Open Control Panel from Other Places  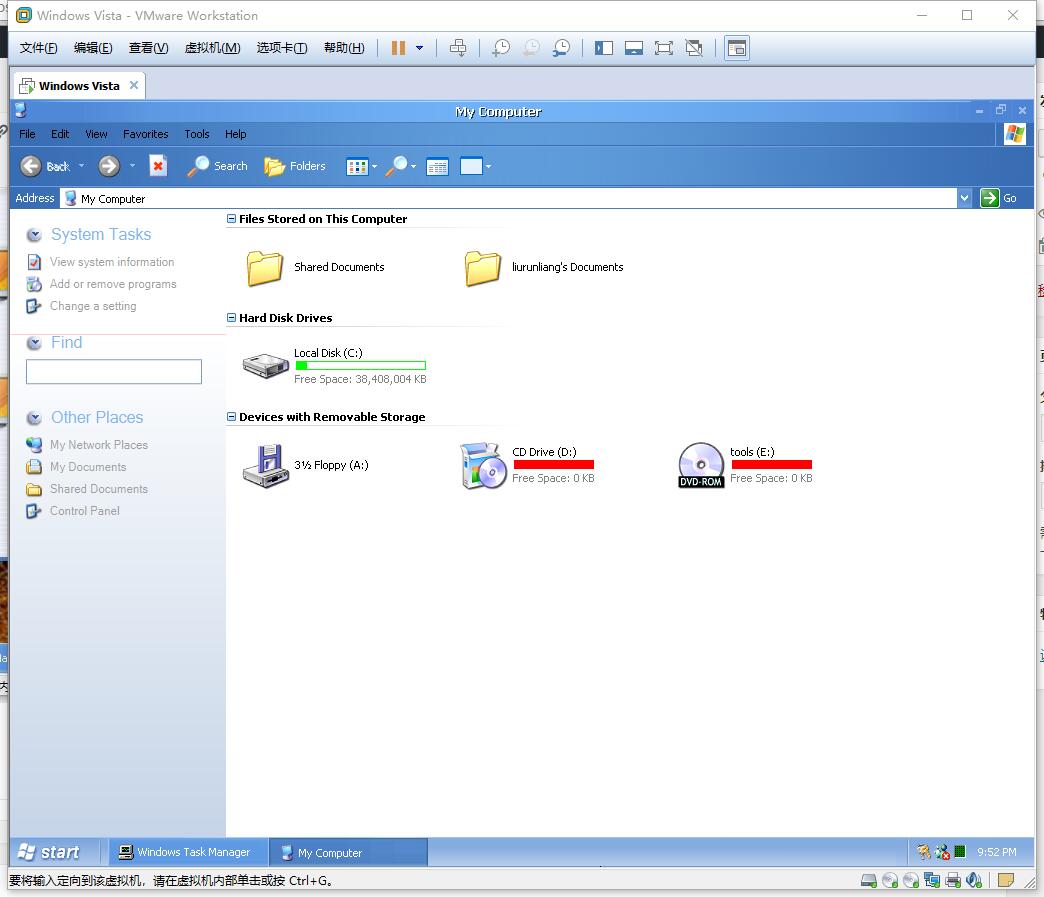[x=85, y=511]
